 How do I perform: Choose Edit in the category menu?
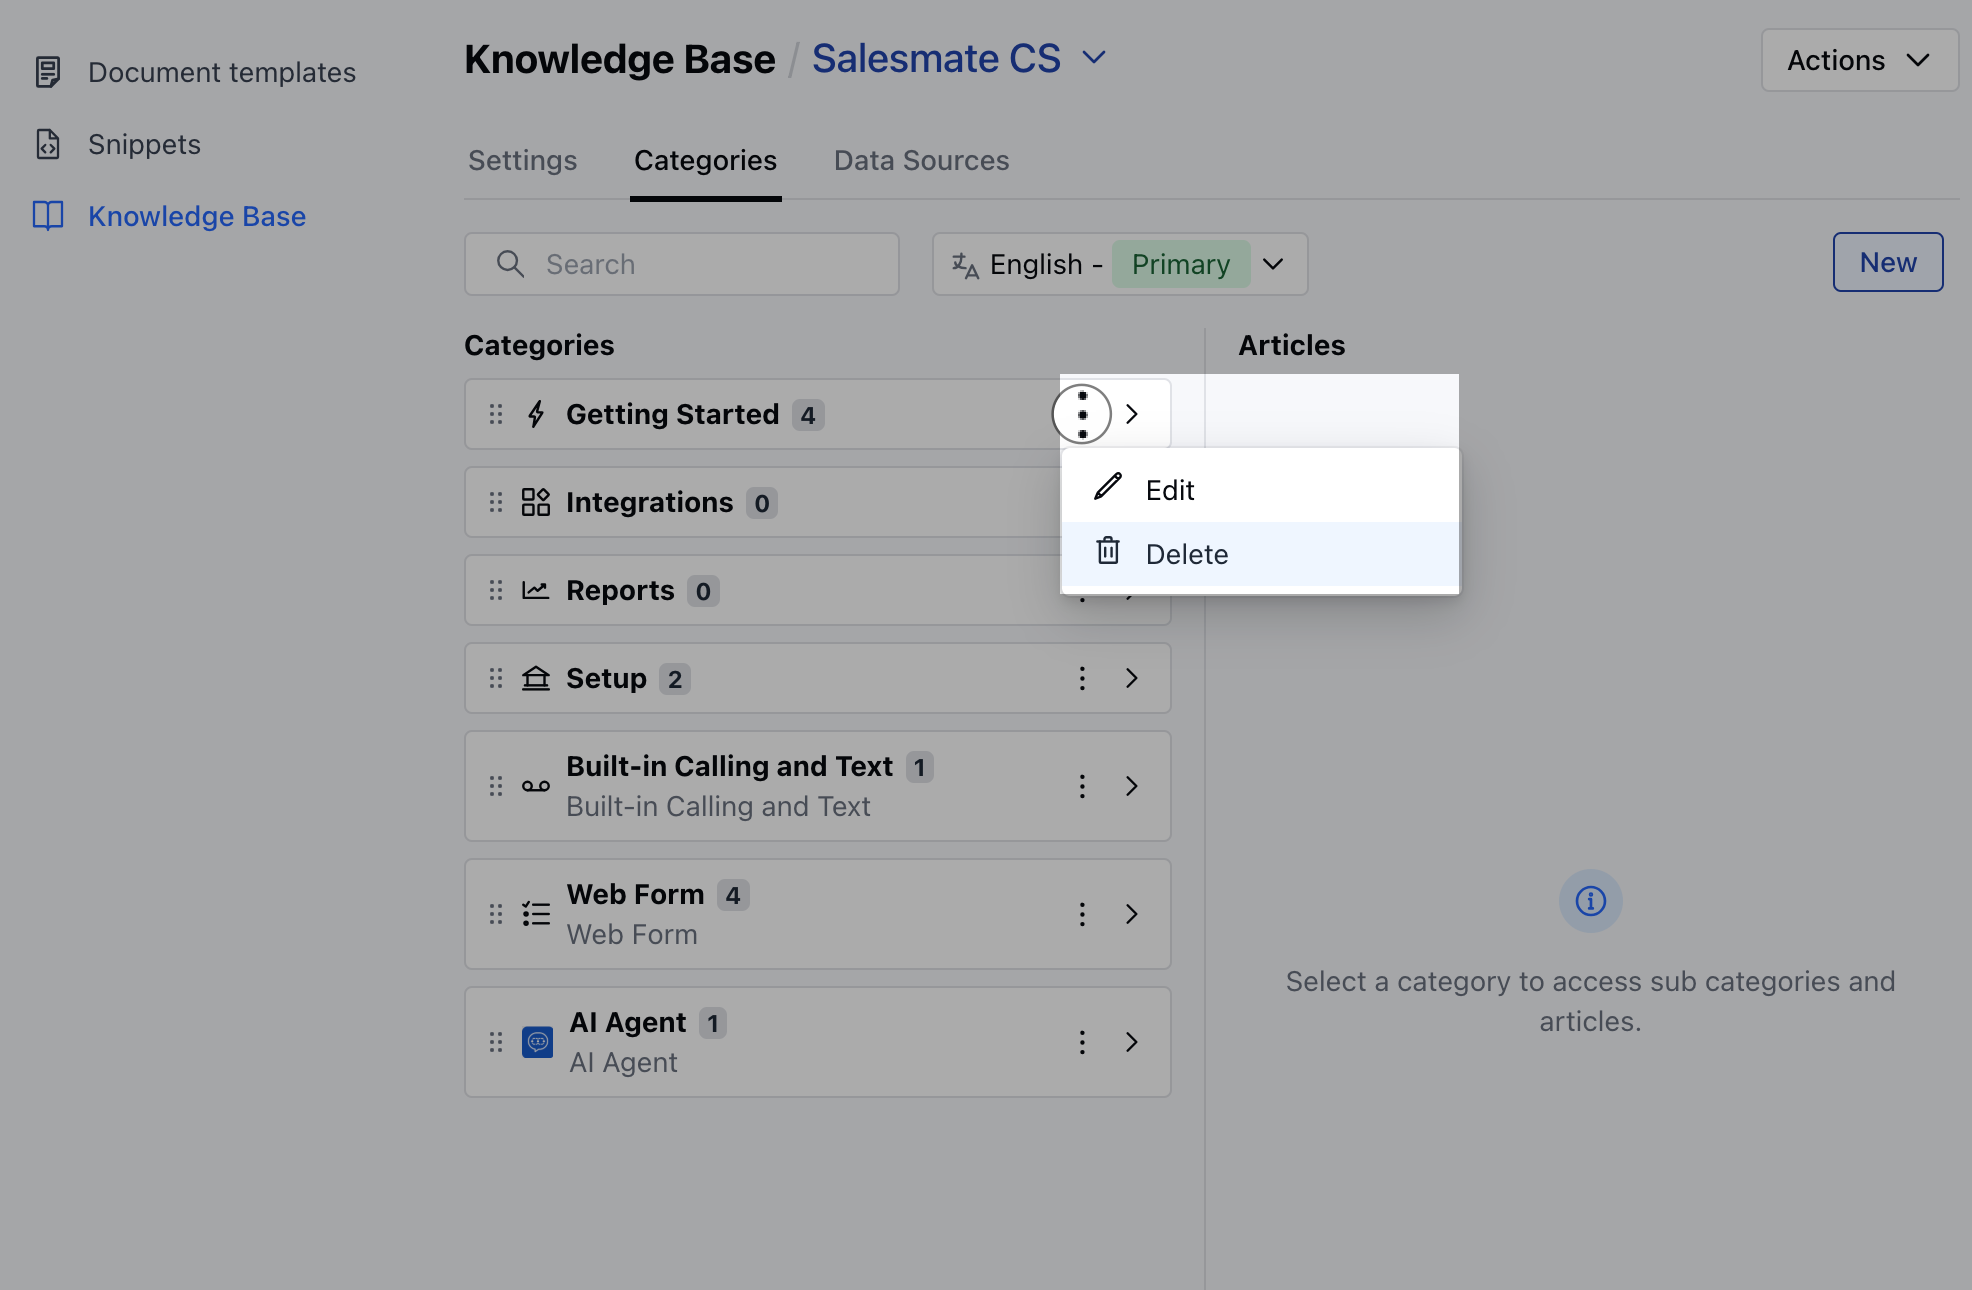click(x=1170, y=490)
